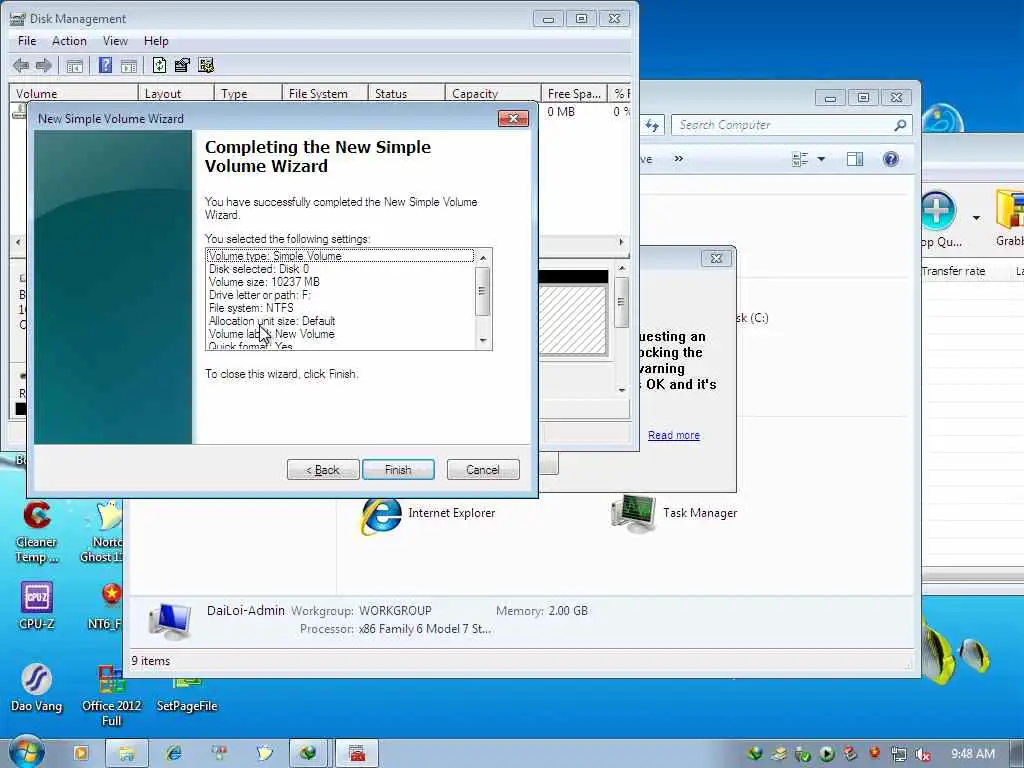
Task: Open Internet Explorer shortcut in the Explorer window
Action: (x=428, y=514)
